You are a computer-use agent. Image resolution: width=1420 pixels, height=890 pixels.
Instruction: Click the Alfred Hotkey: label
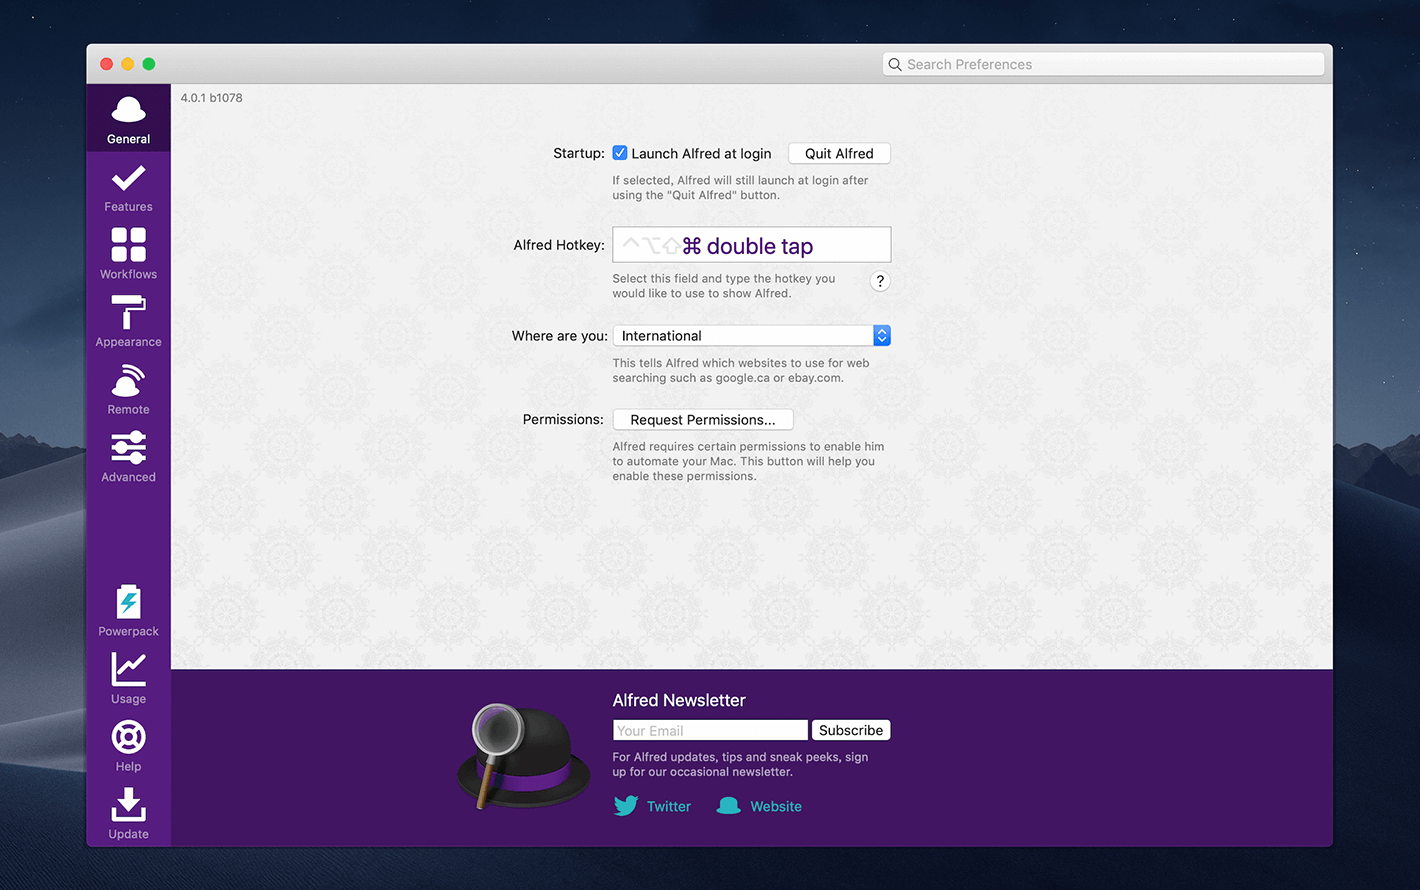coord(559,245)
